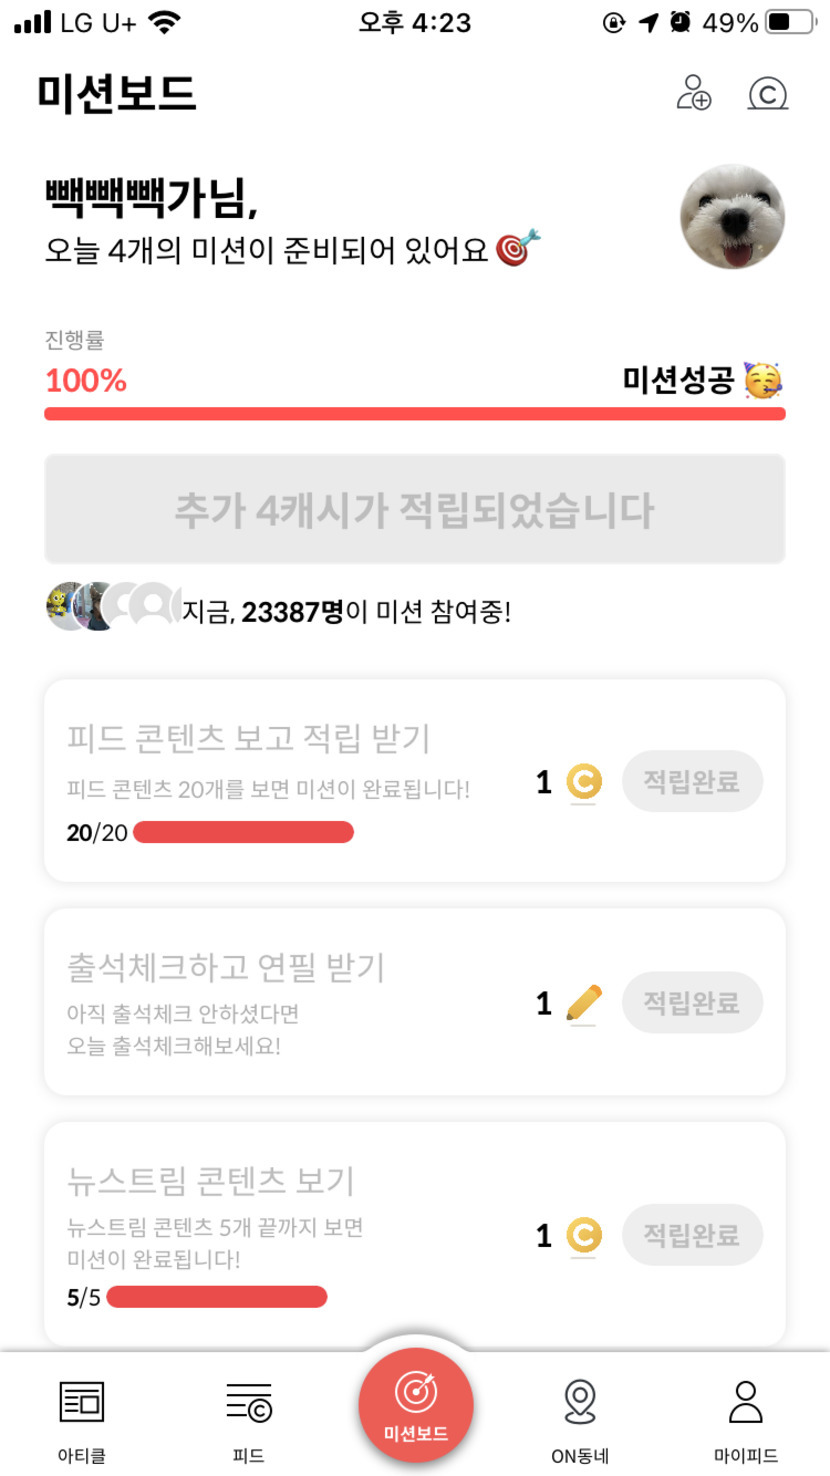Tap the pencil icon on 출석체크 mission
This screenshot has height=1476, width=830.
pos(584,1002)
